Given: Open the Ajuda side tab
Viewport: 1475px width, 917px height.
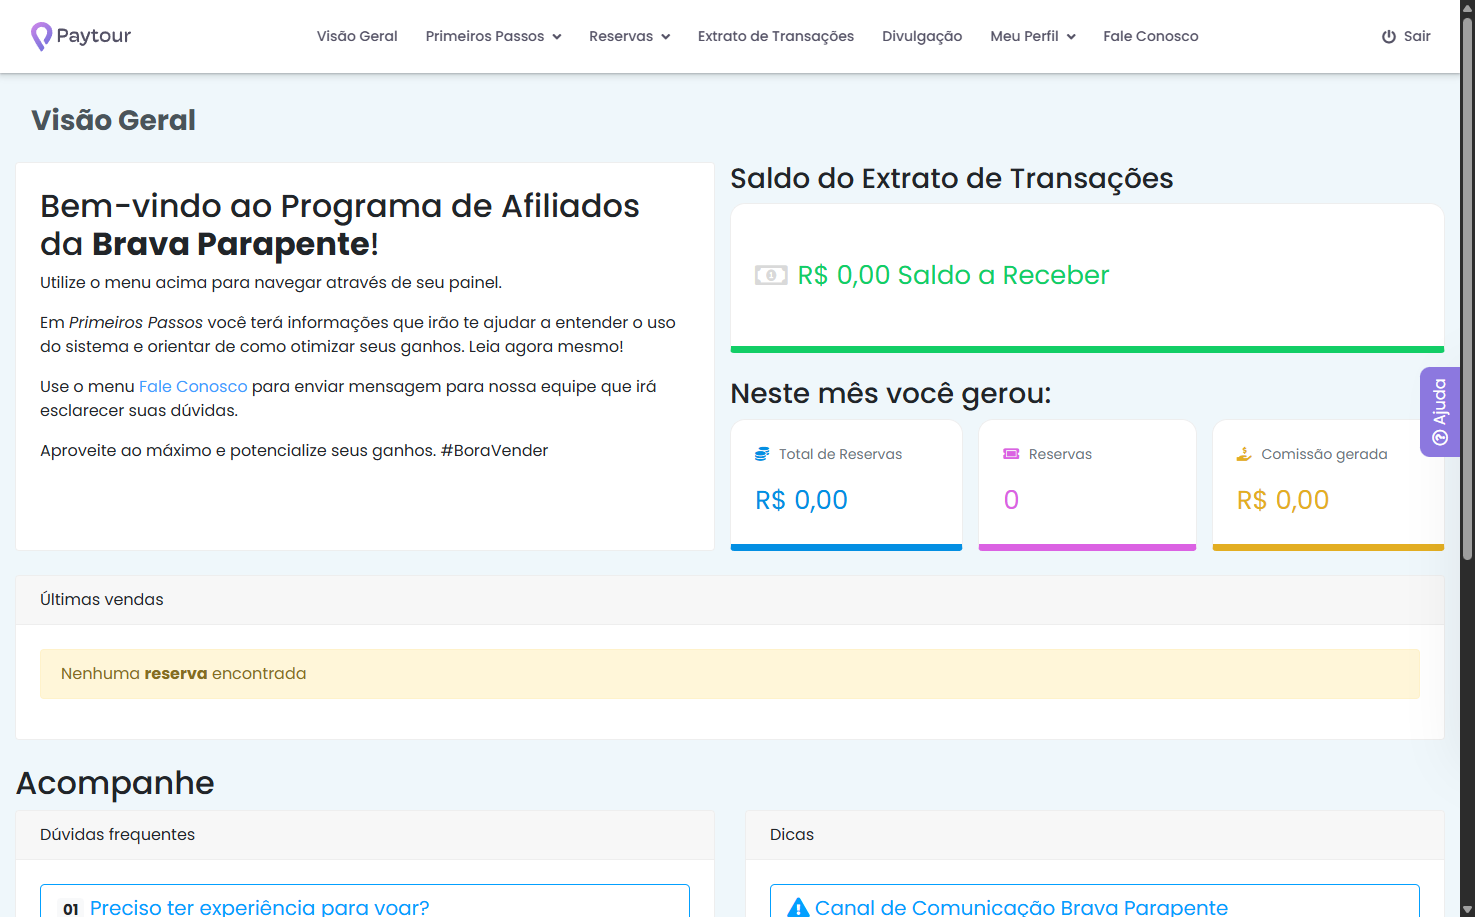Looking at the screenshot, I should [1440, 412].
